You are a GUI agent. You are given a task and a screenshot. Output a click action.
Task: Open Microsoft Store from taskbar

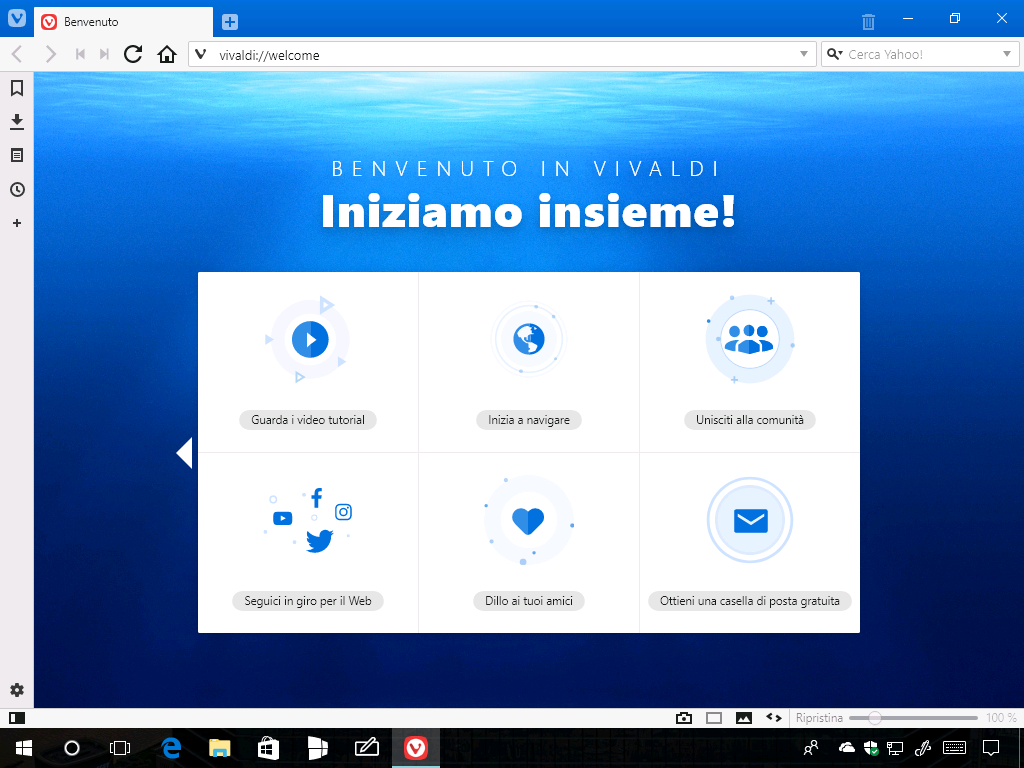pyautogui.click(x=268, y=748)
